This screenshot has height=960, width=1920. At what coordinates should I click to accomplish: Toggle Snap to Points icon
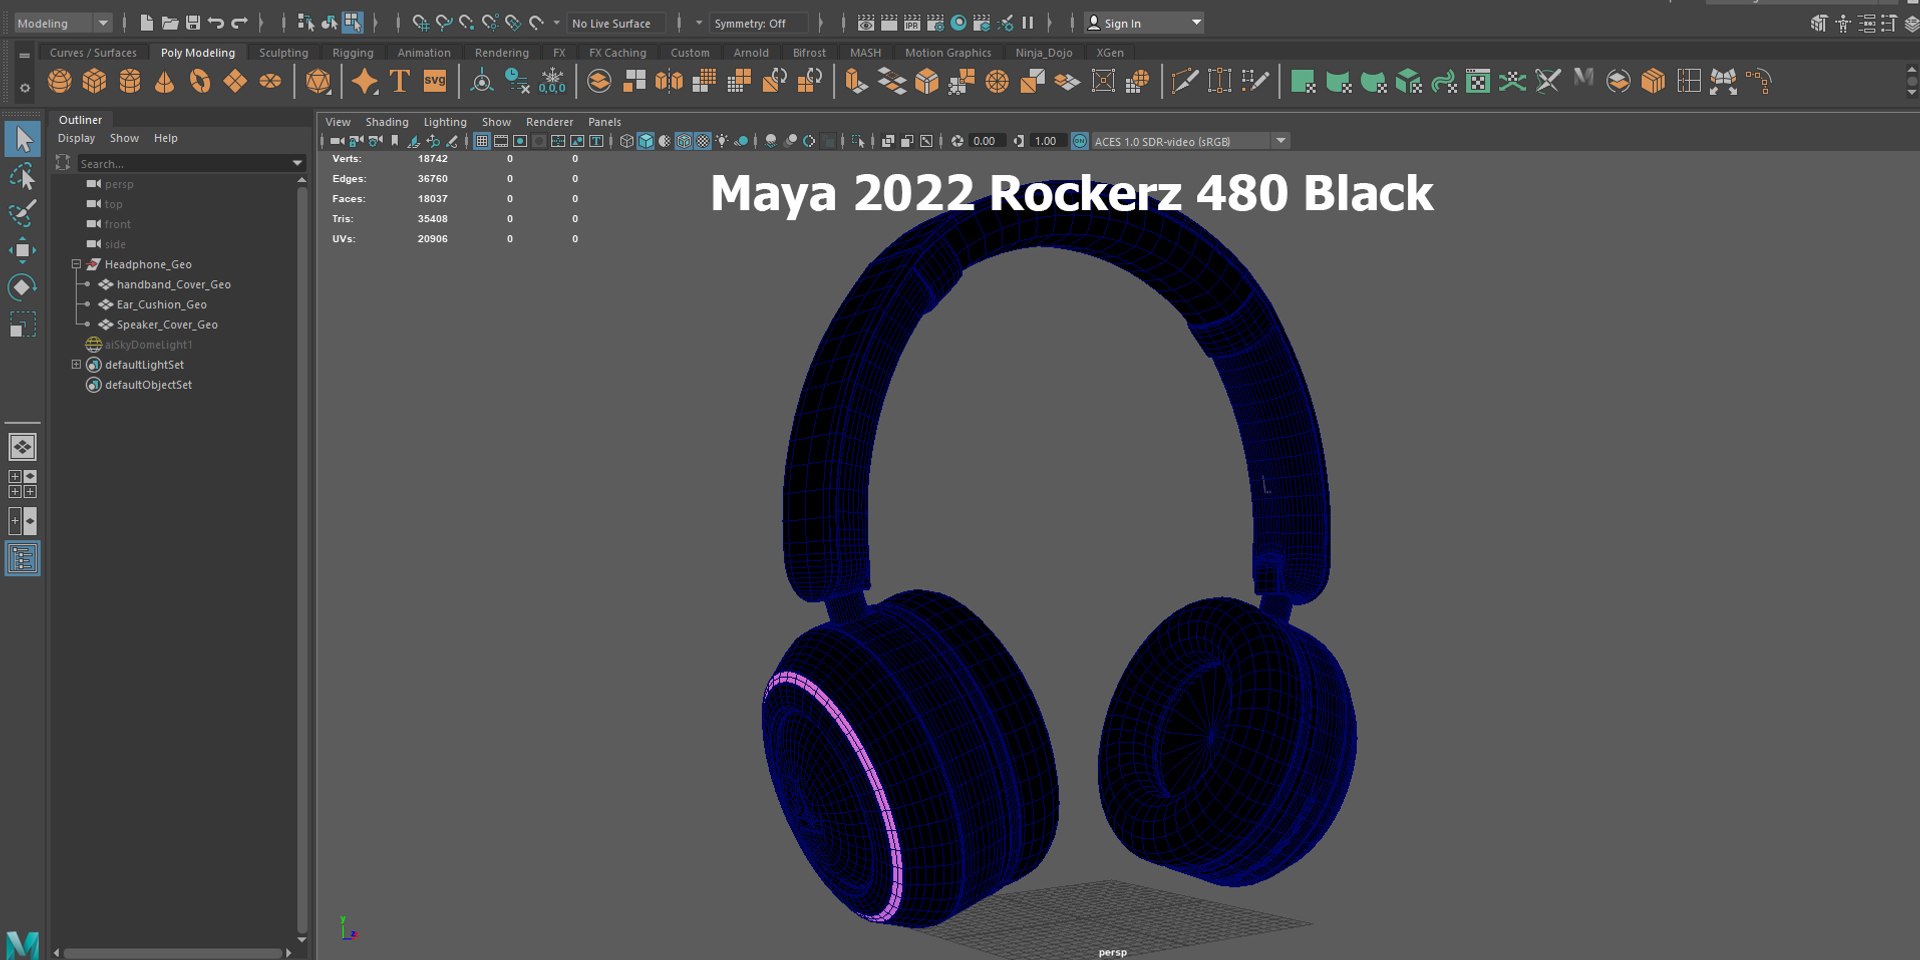pyautogui.click(x=467, y=22)
